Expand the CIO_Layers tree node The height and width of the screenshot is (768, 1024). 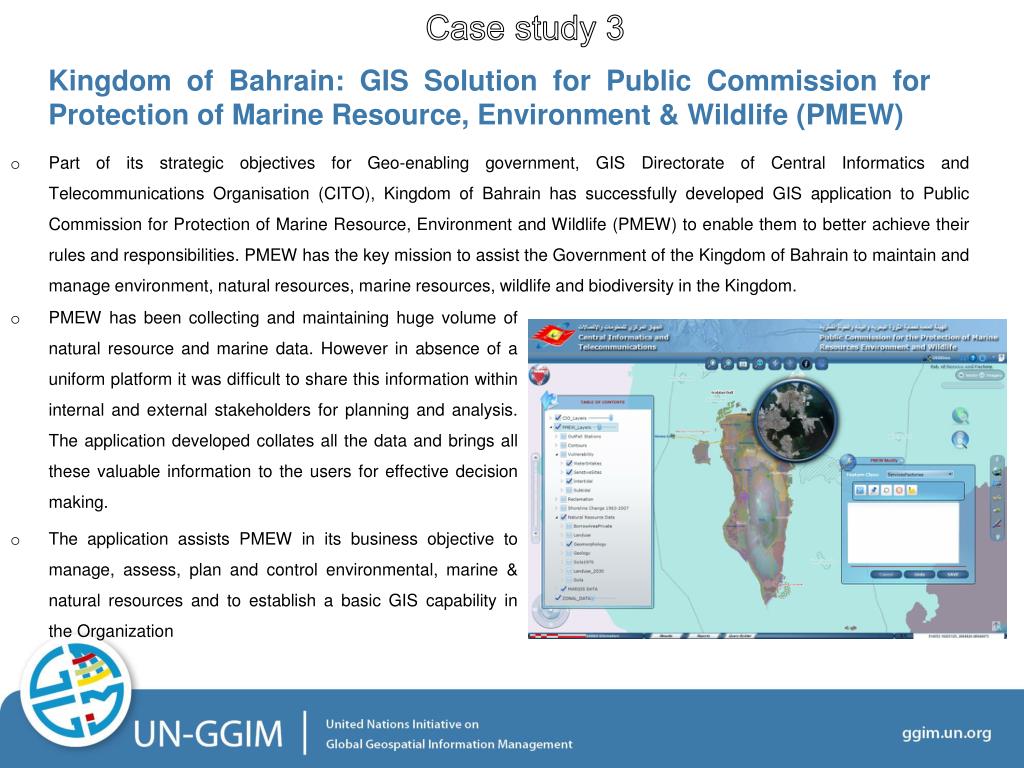(551, 418)
